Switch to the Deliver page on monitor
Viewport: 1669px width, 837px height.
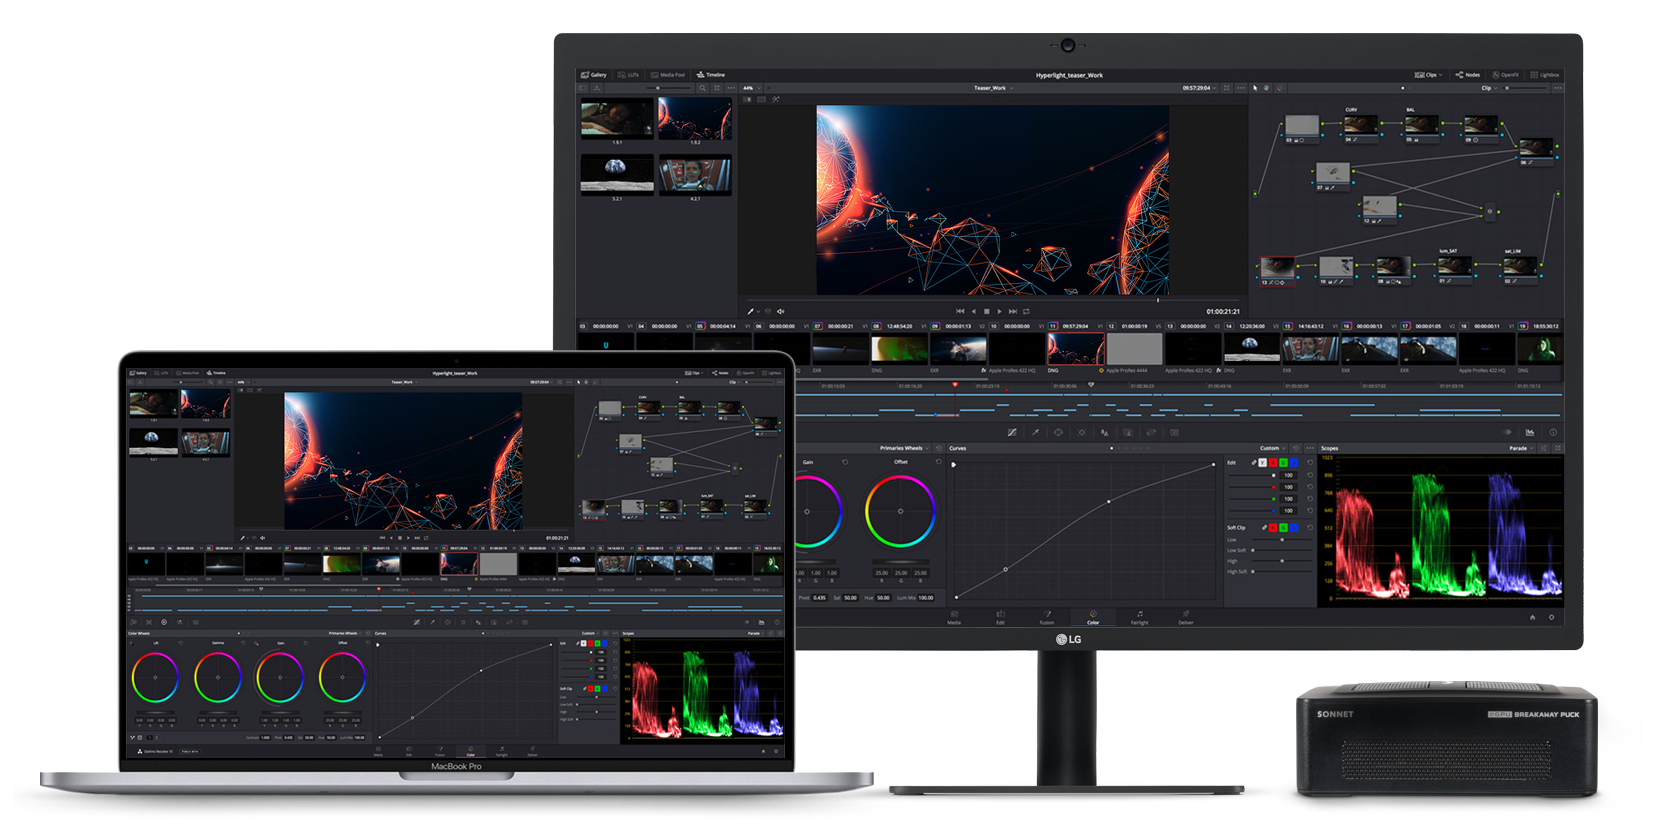(1186, 617)
